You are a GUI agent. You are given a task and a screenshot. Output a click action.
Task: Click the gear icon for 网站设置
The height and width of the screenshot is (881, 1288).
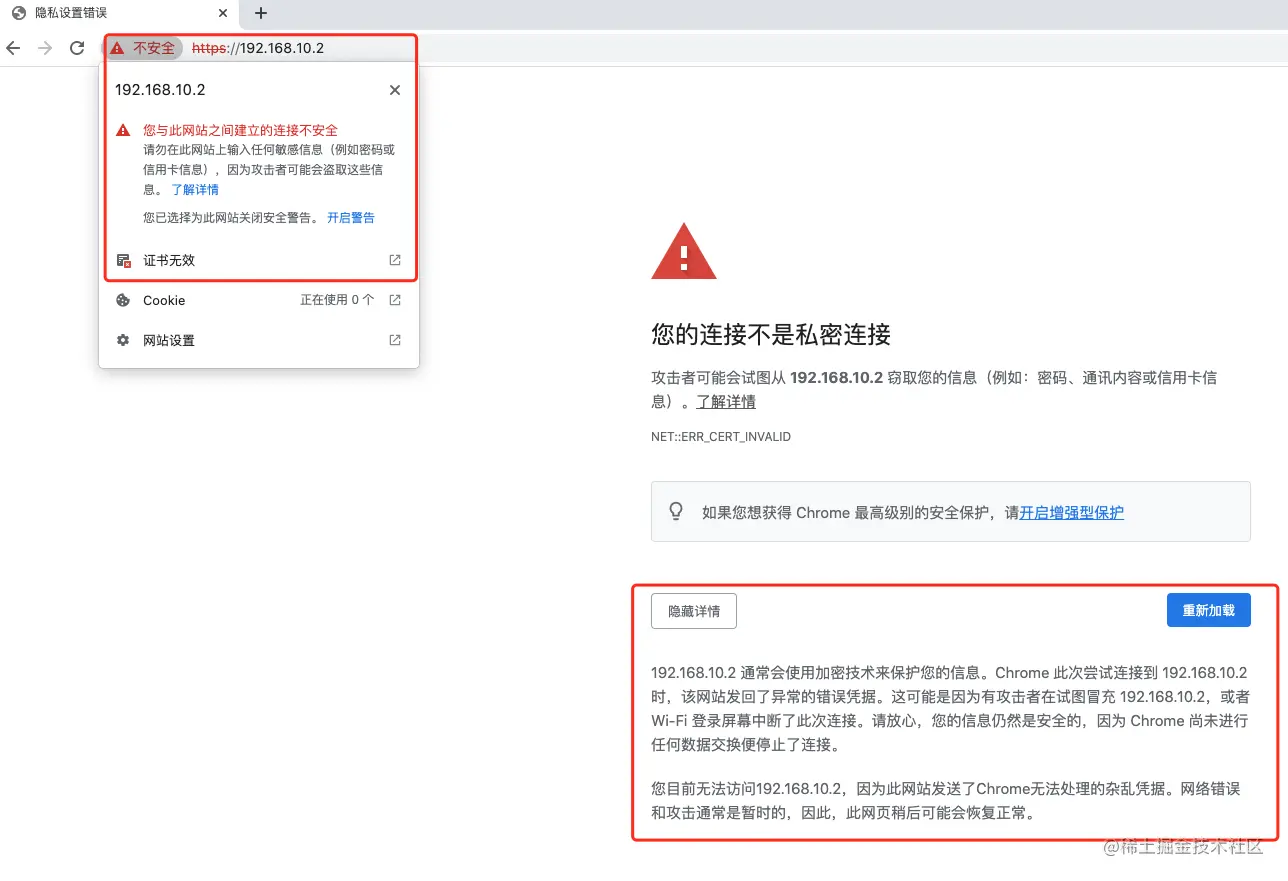coord(123,340)
